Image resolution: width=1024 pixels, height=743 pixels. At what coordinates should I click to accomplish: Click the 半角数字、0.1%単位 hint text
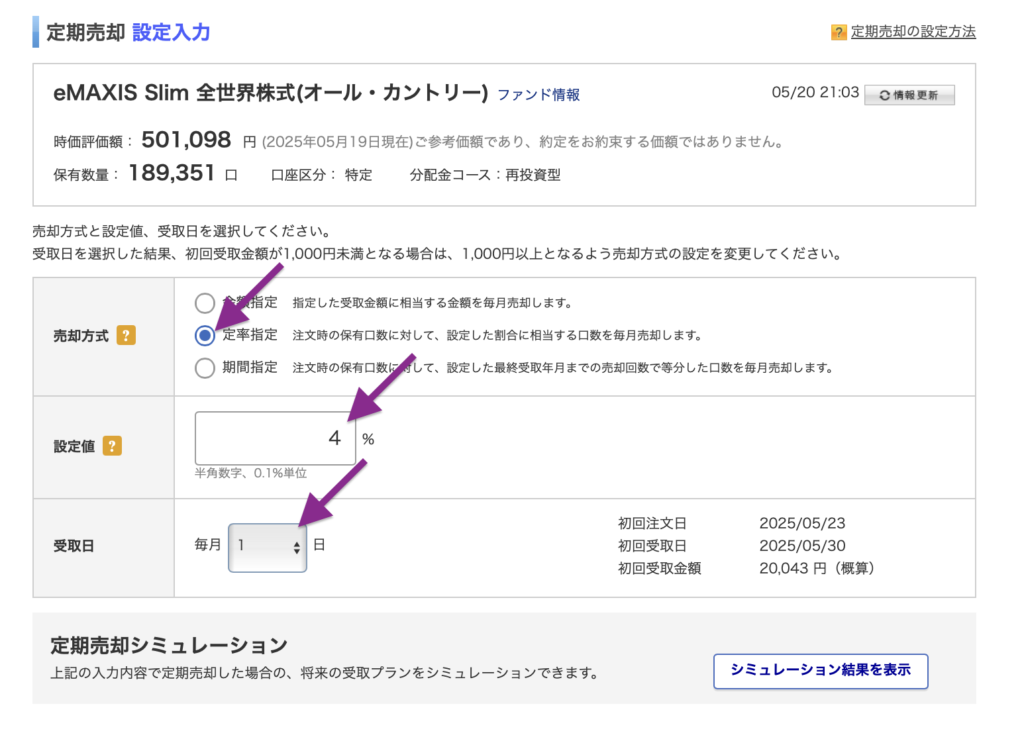click(x=251, y=473)
